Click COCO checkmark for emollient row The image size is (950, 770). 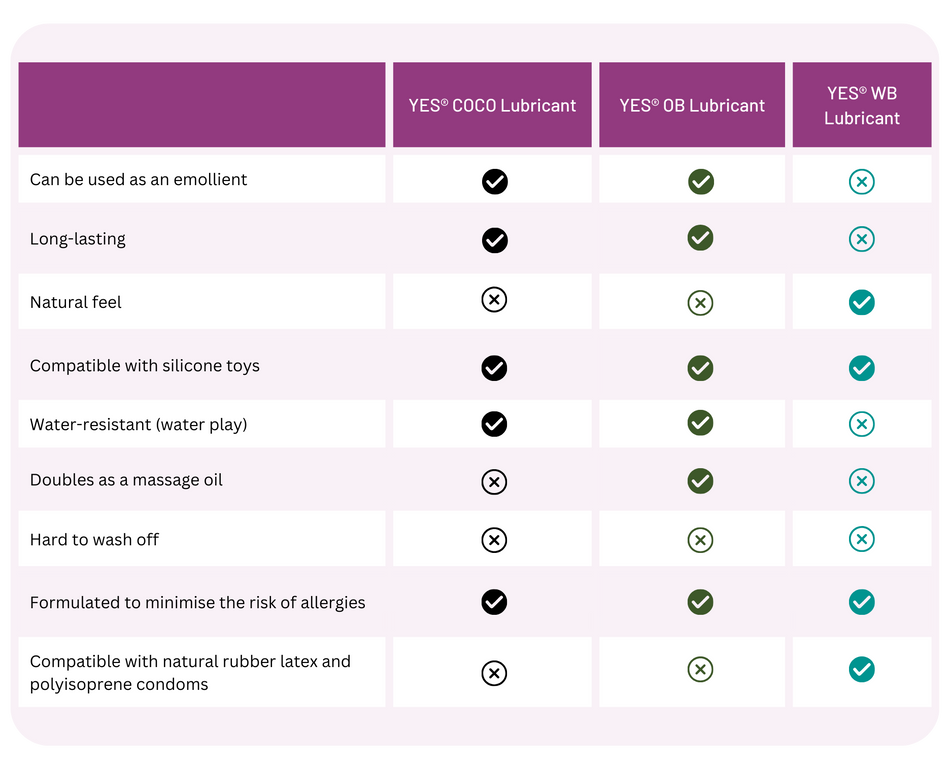[495, 181]
